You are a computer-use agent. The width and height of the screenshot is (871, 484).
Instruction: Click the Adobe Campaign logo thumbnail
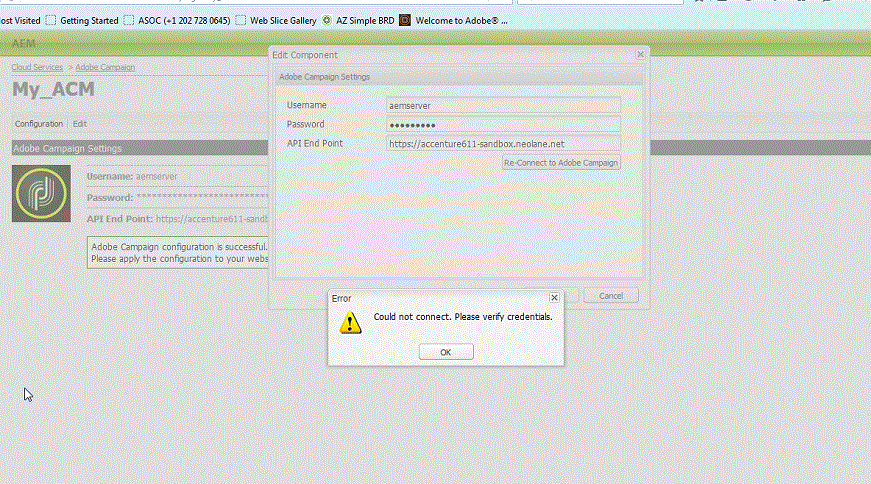coord(41,193)
